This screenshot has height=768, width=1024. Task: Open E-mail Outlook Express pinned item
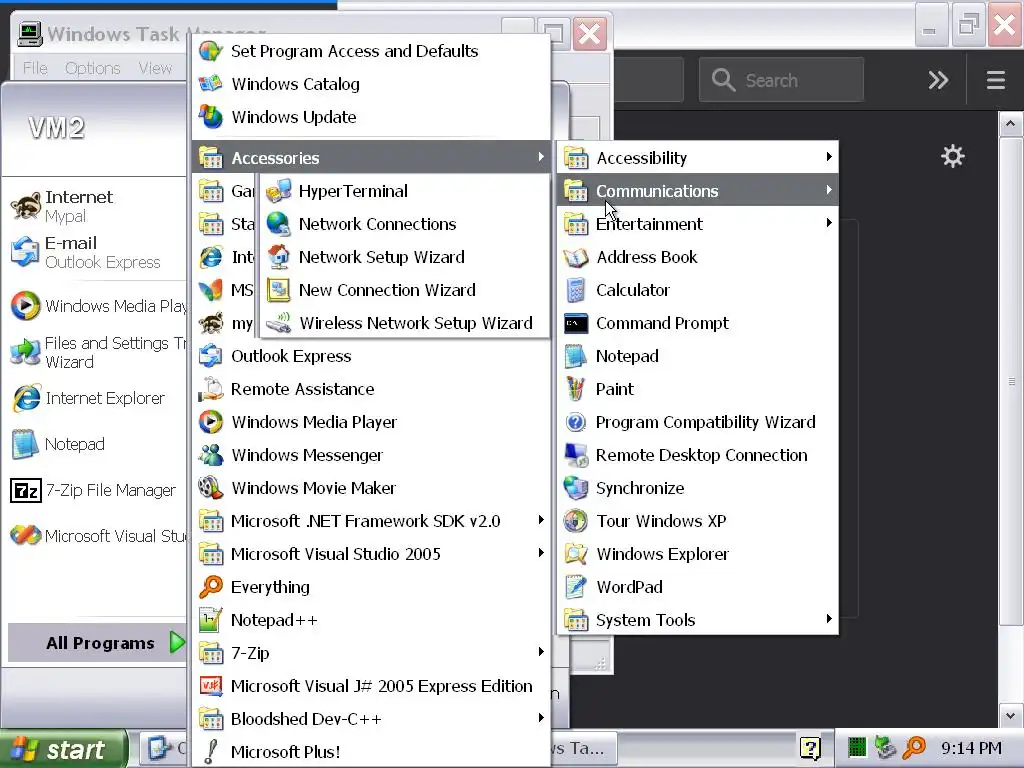(97, 252)
